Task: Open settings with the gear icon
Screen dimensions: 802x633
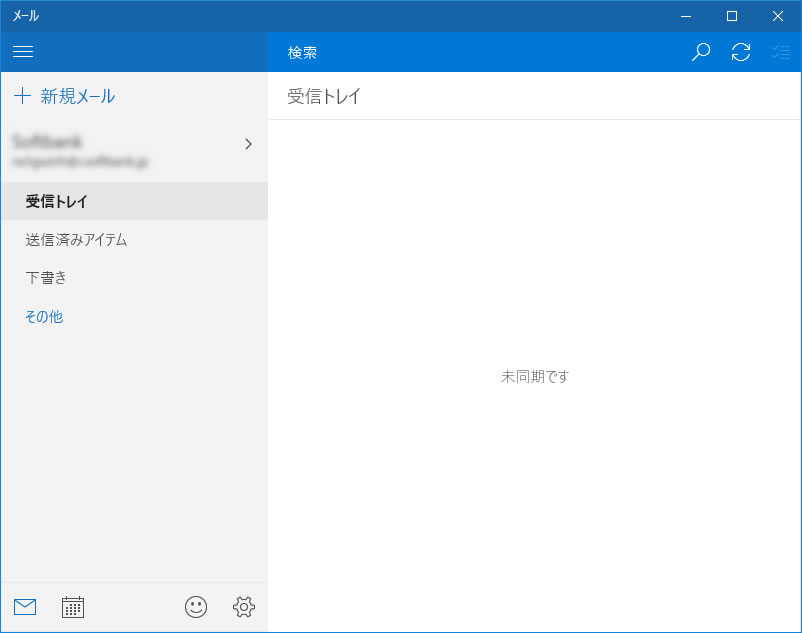Action: pos(244,607)
